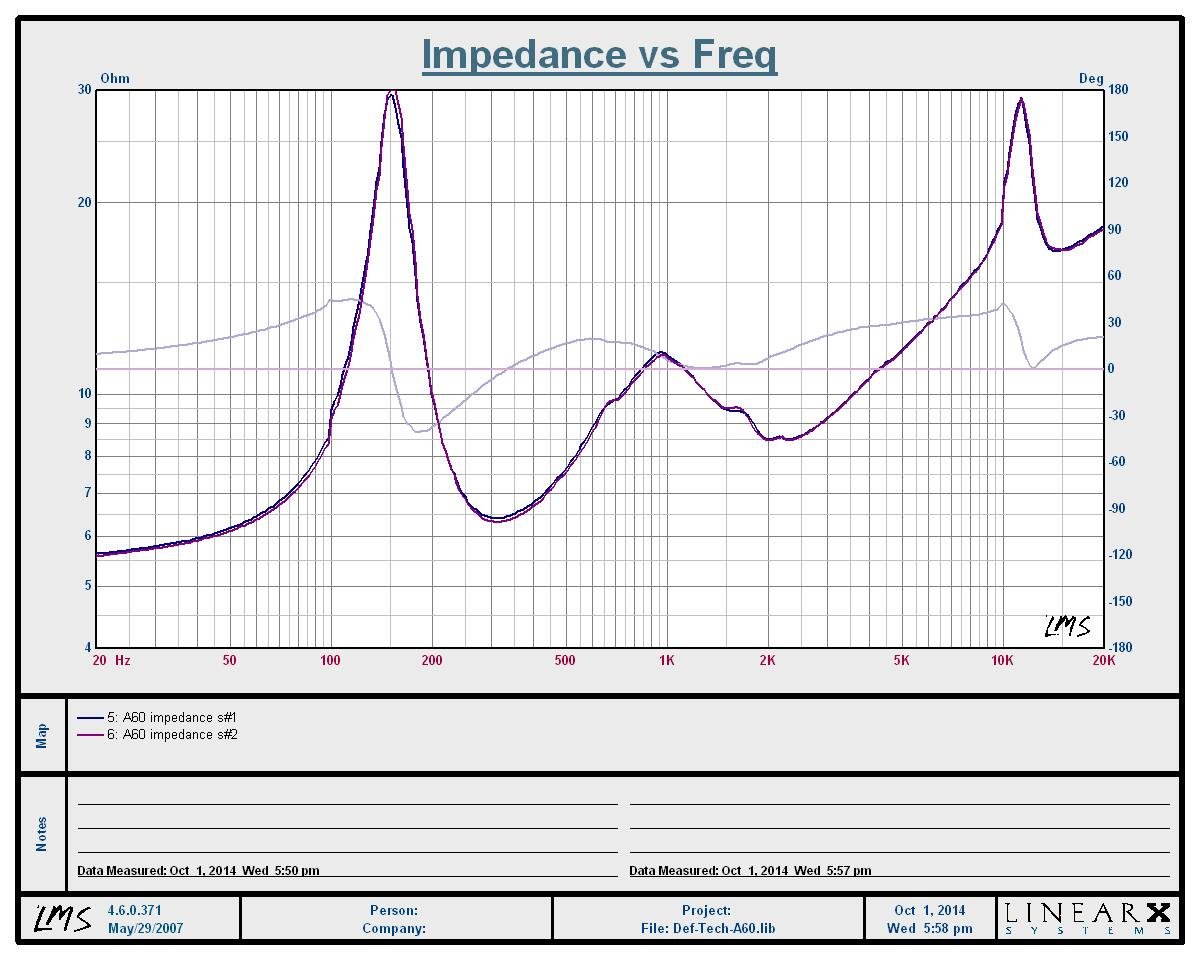Image resolution: width=1200 pixels, height=960 pixels.
Task: Click the Person field in the footer
Action: pyautogui.click(x=394, y=910)
